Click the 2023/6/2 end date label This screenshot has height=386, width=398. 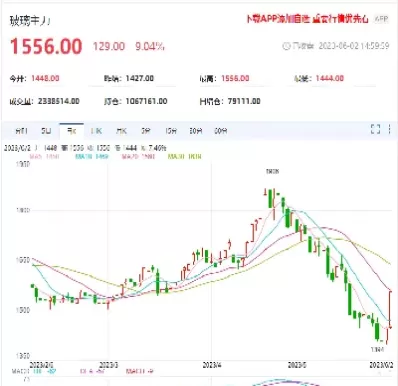pos(380,365)
